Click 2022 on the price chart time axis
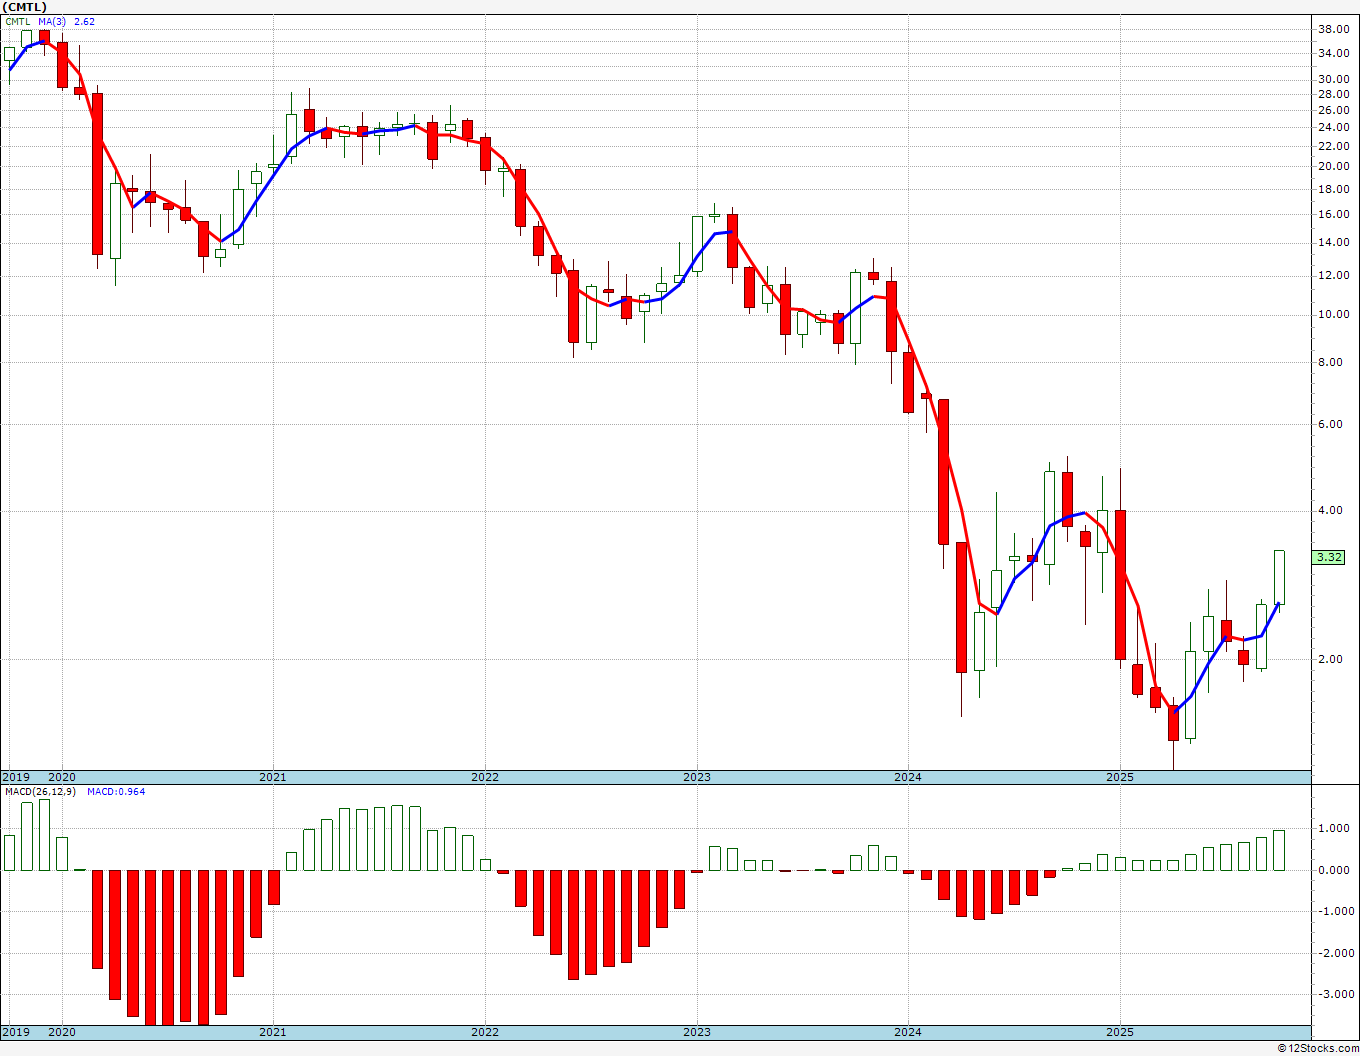This screenshot has width=1360, height=1056. pos(485,777)
